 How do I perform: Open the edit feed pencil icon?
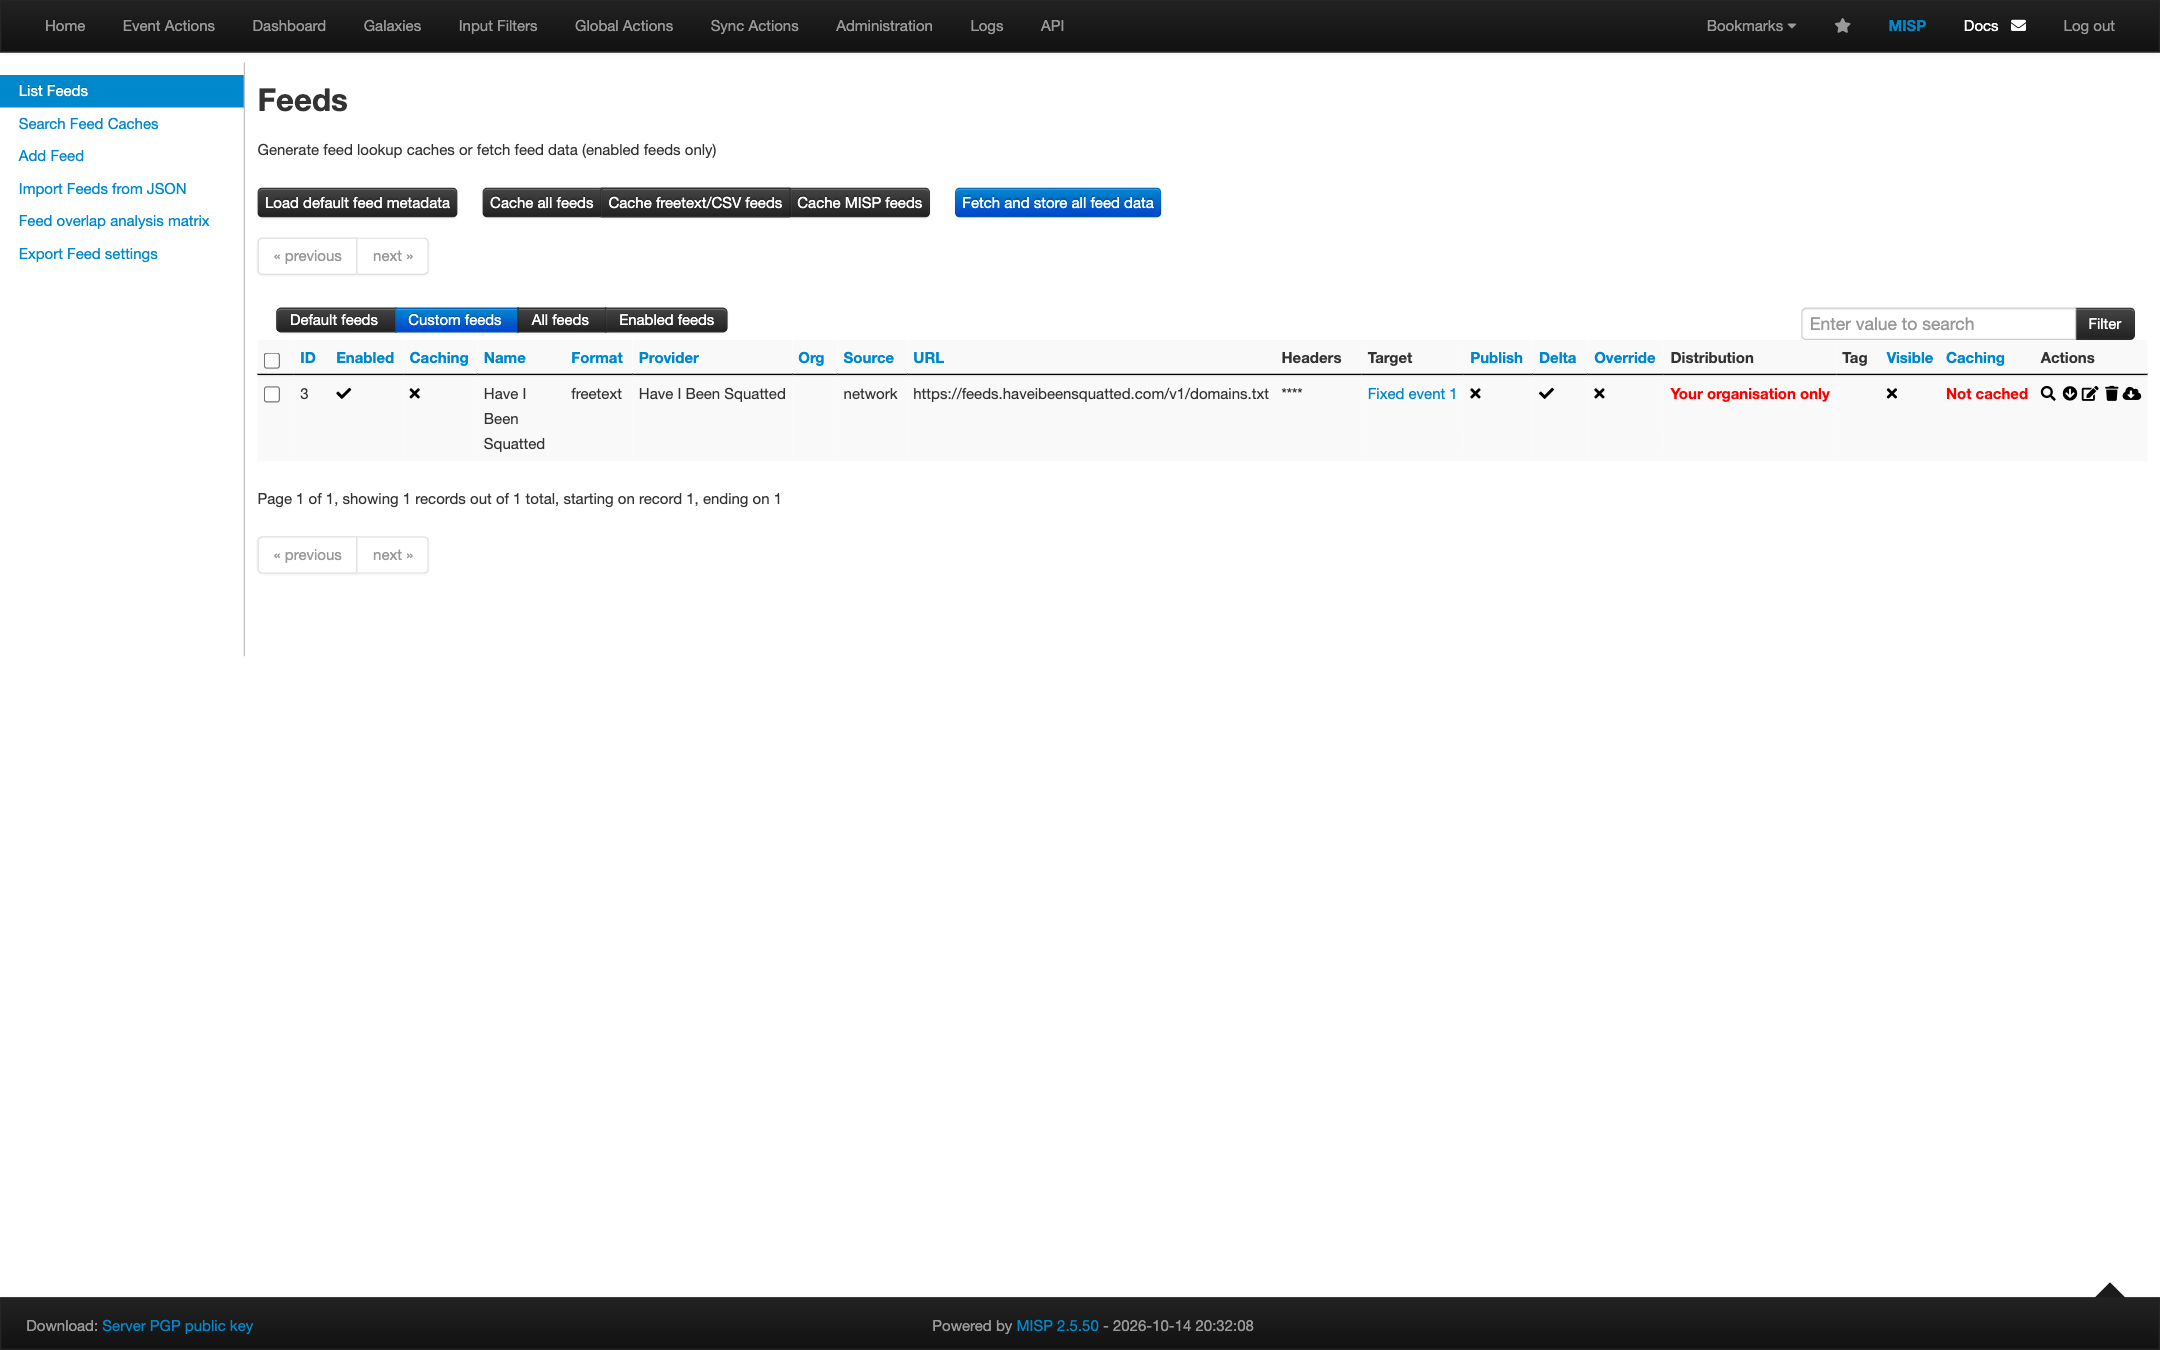[2090, 394]
